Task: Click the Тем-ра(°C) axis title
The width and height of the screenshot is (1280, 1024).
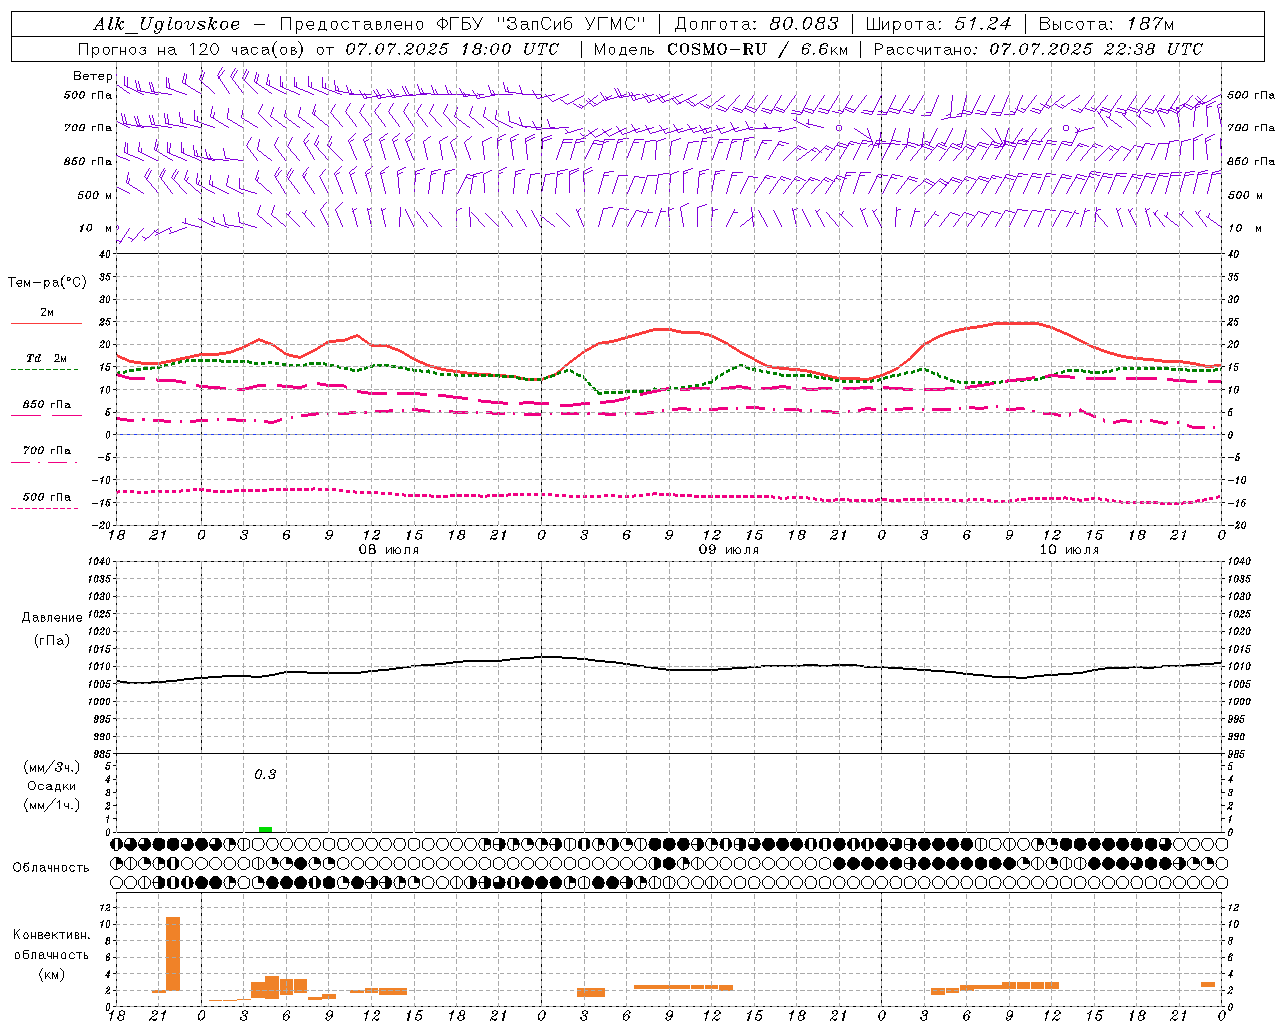Action: [x=47, y=283]
